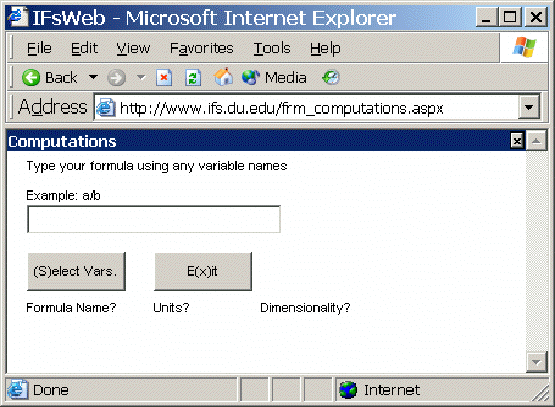Image resolution: width=555 pixels, height=407 pixels.
Task: Open the Address bar URL dropdown
Action: 529,107
